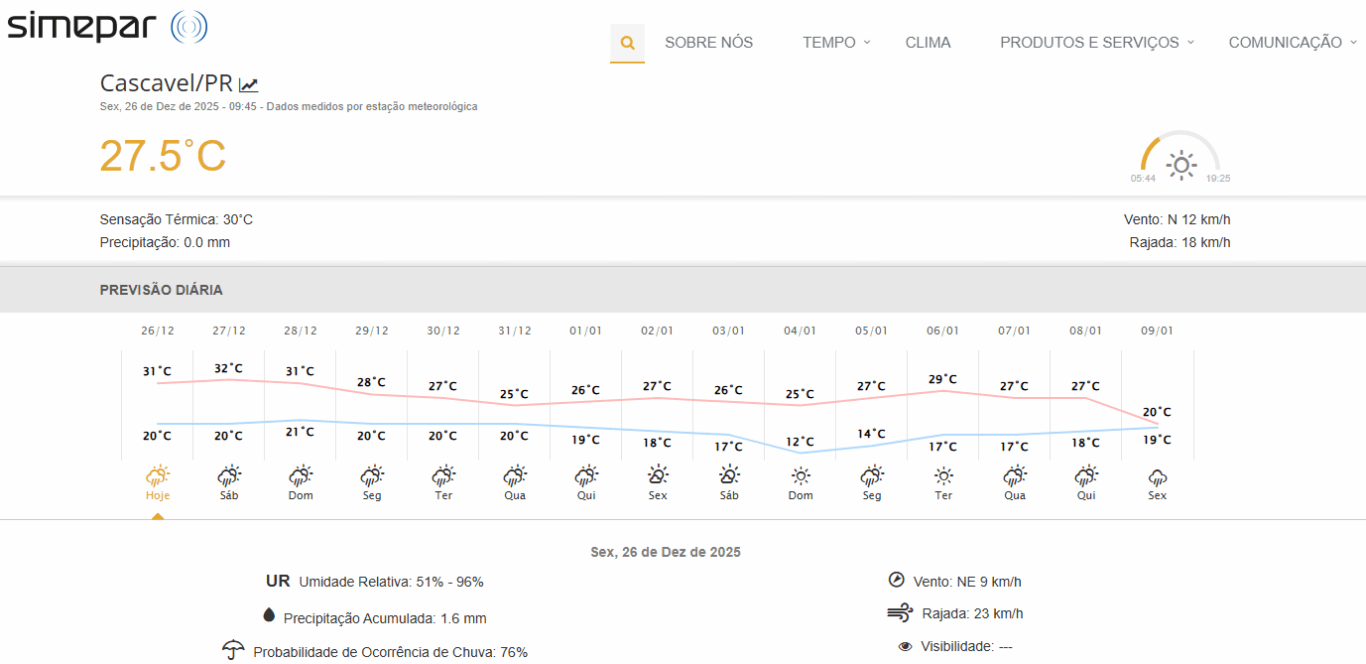
Task: Click the 28/12 date column header
Action: 300,331
